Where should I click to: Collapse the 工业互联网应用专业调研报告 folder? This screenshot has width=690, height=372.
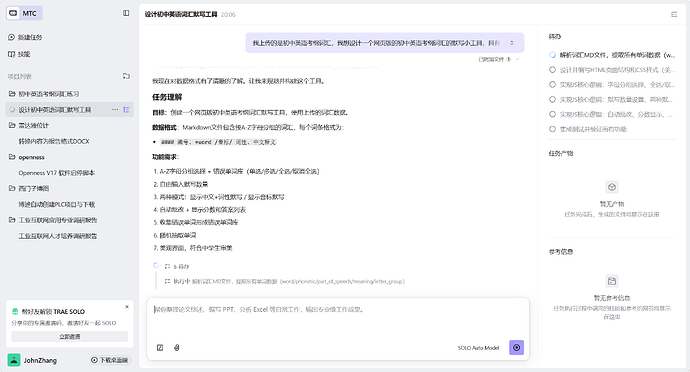[x=12, y=220]
